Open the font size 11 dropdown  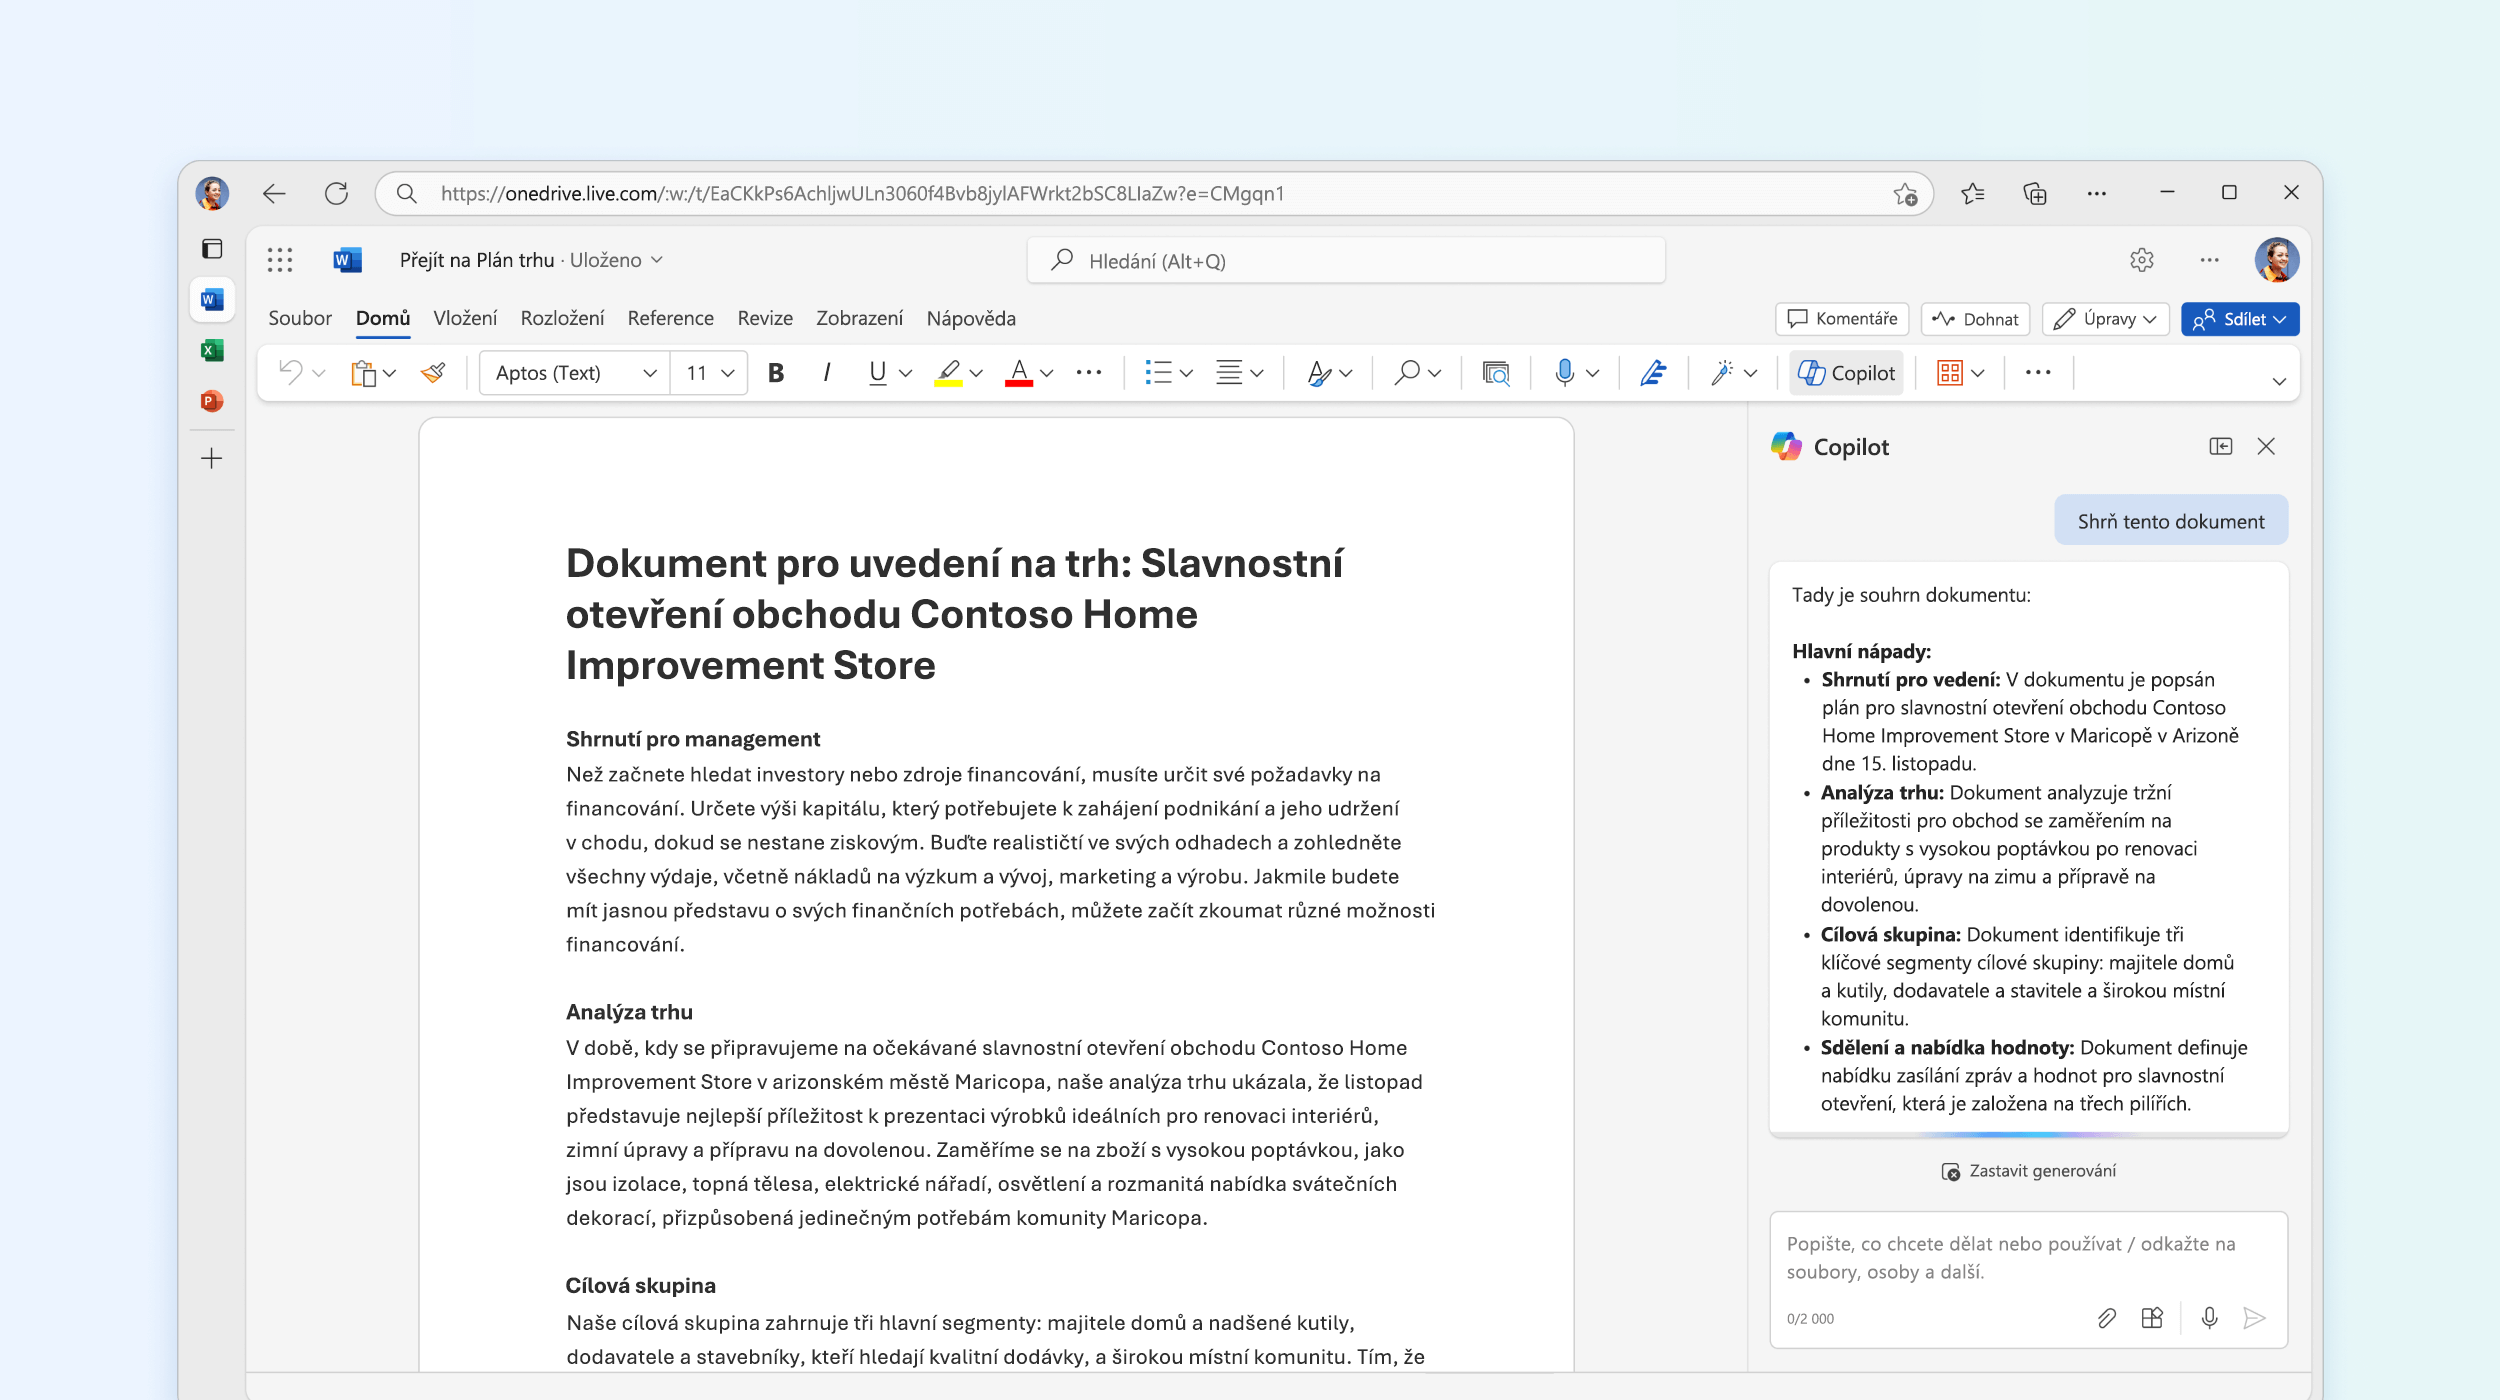coord(709,373)
